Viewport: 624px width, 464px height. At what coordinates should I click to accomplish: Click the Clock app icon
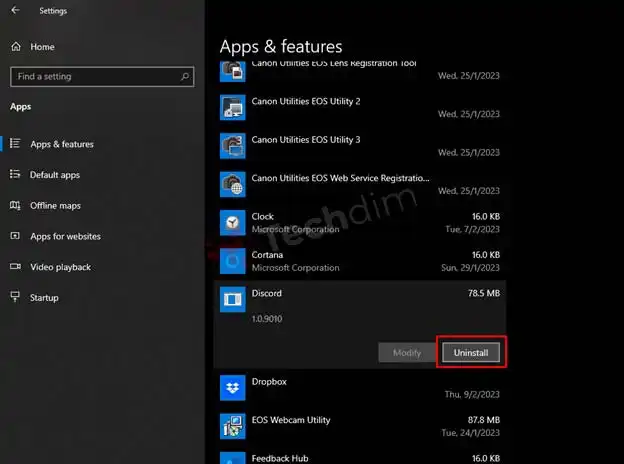click(x=233, y=222)
